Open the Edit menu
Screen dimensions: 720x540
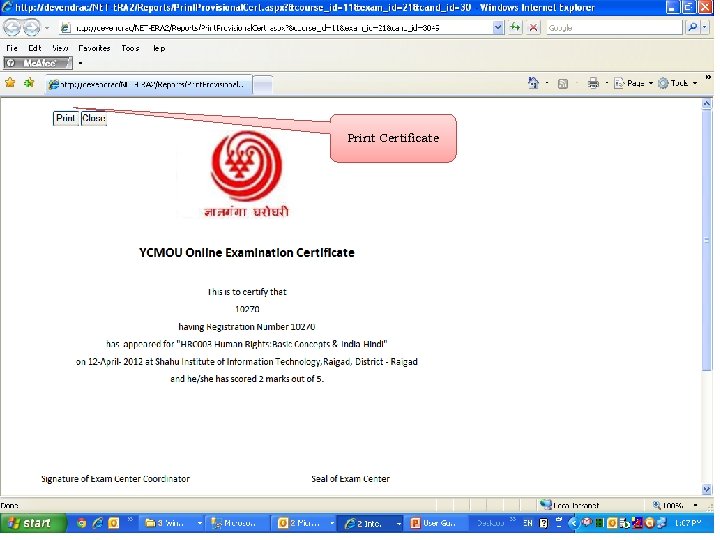[34, 48]
